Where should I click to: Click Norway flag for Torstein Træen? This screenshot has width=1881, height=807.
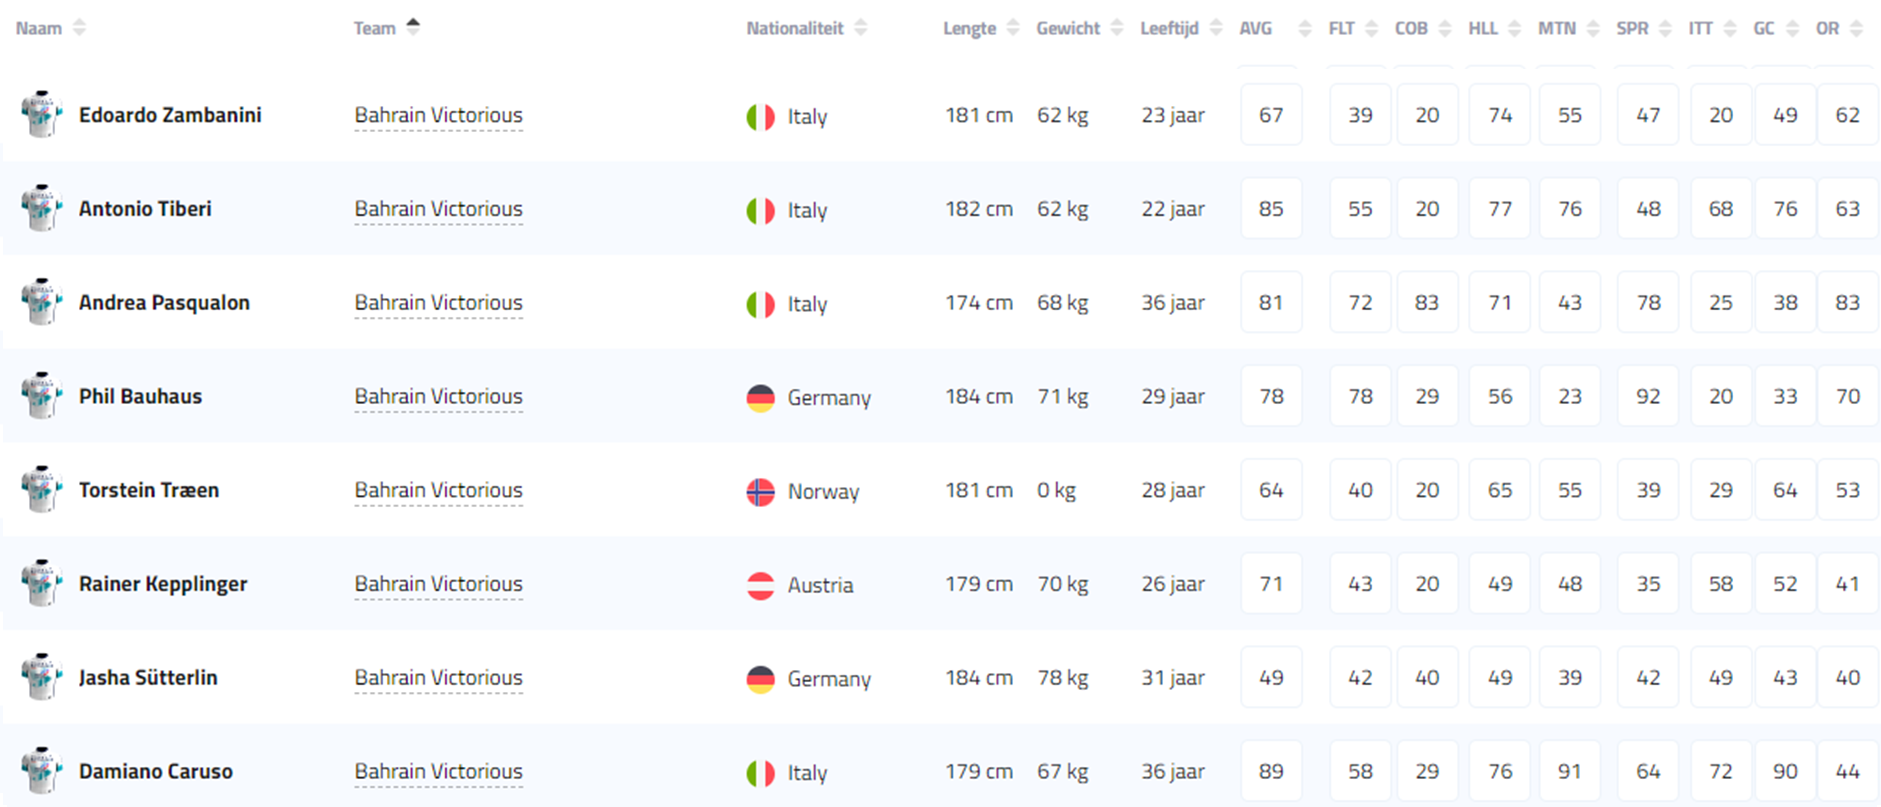(760, 491)
